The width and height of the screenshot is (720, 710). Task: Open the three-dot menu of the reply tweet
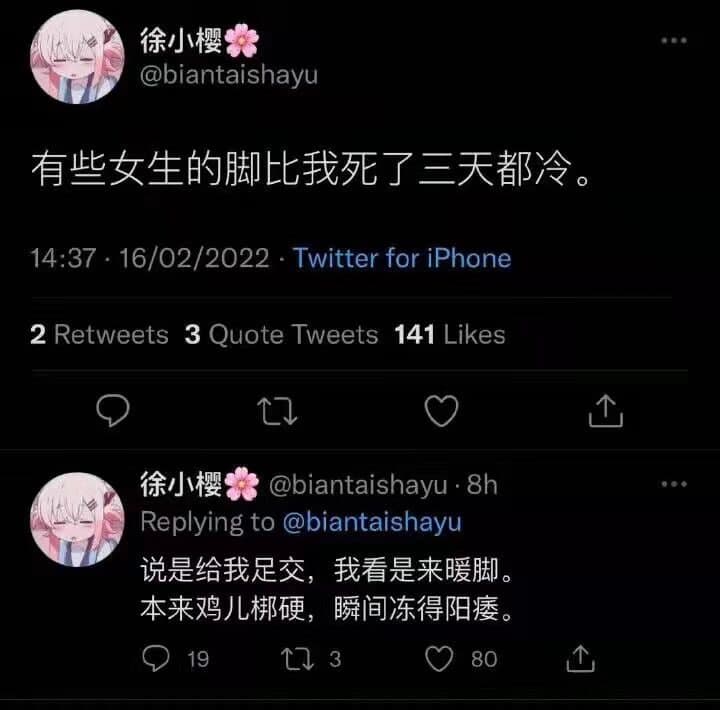pos(674,484)
